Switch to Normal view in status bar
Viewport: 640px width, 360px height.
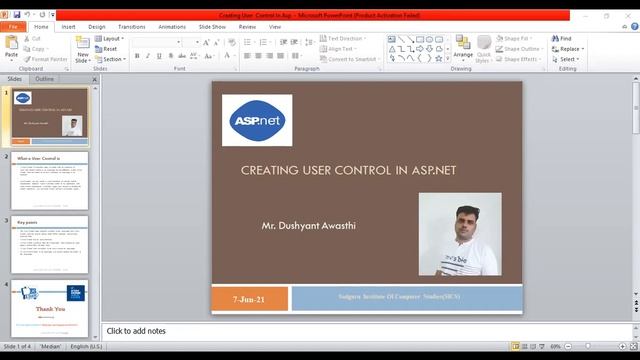coord(516,347)
